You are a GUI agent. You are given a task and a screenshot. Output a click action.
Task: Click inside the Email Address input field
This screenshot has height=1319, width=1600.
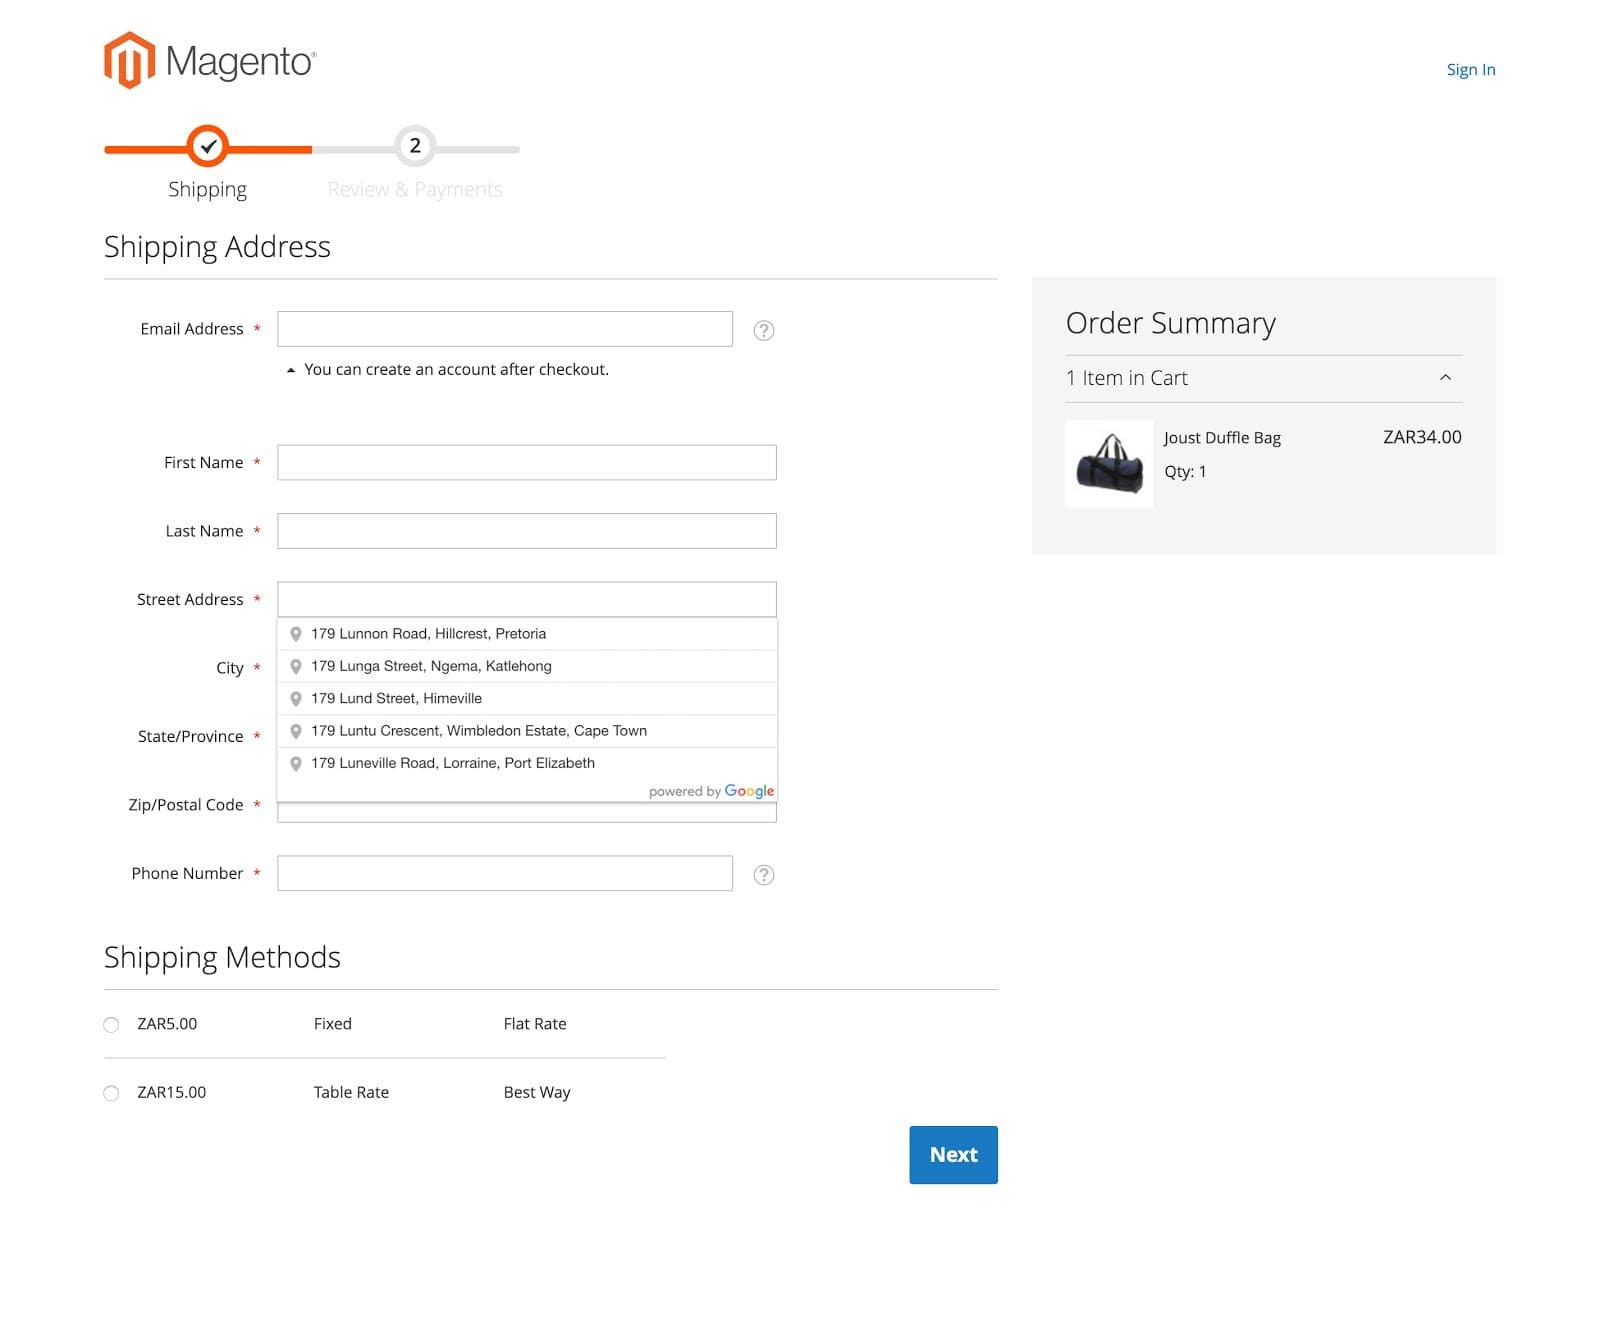click(505, 328)
